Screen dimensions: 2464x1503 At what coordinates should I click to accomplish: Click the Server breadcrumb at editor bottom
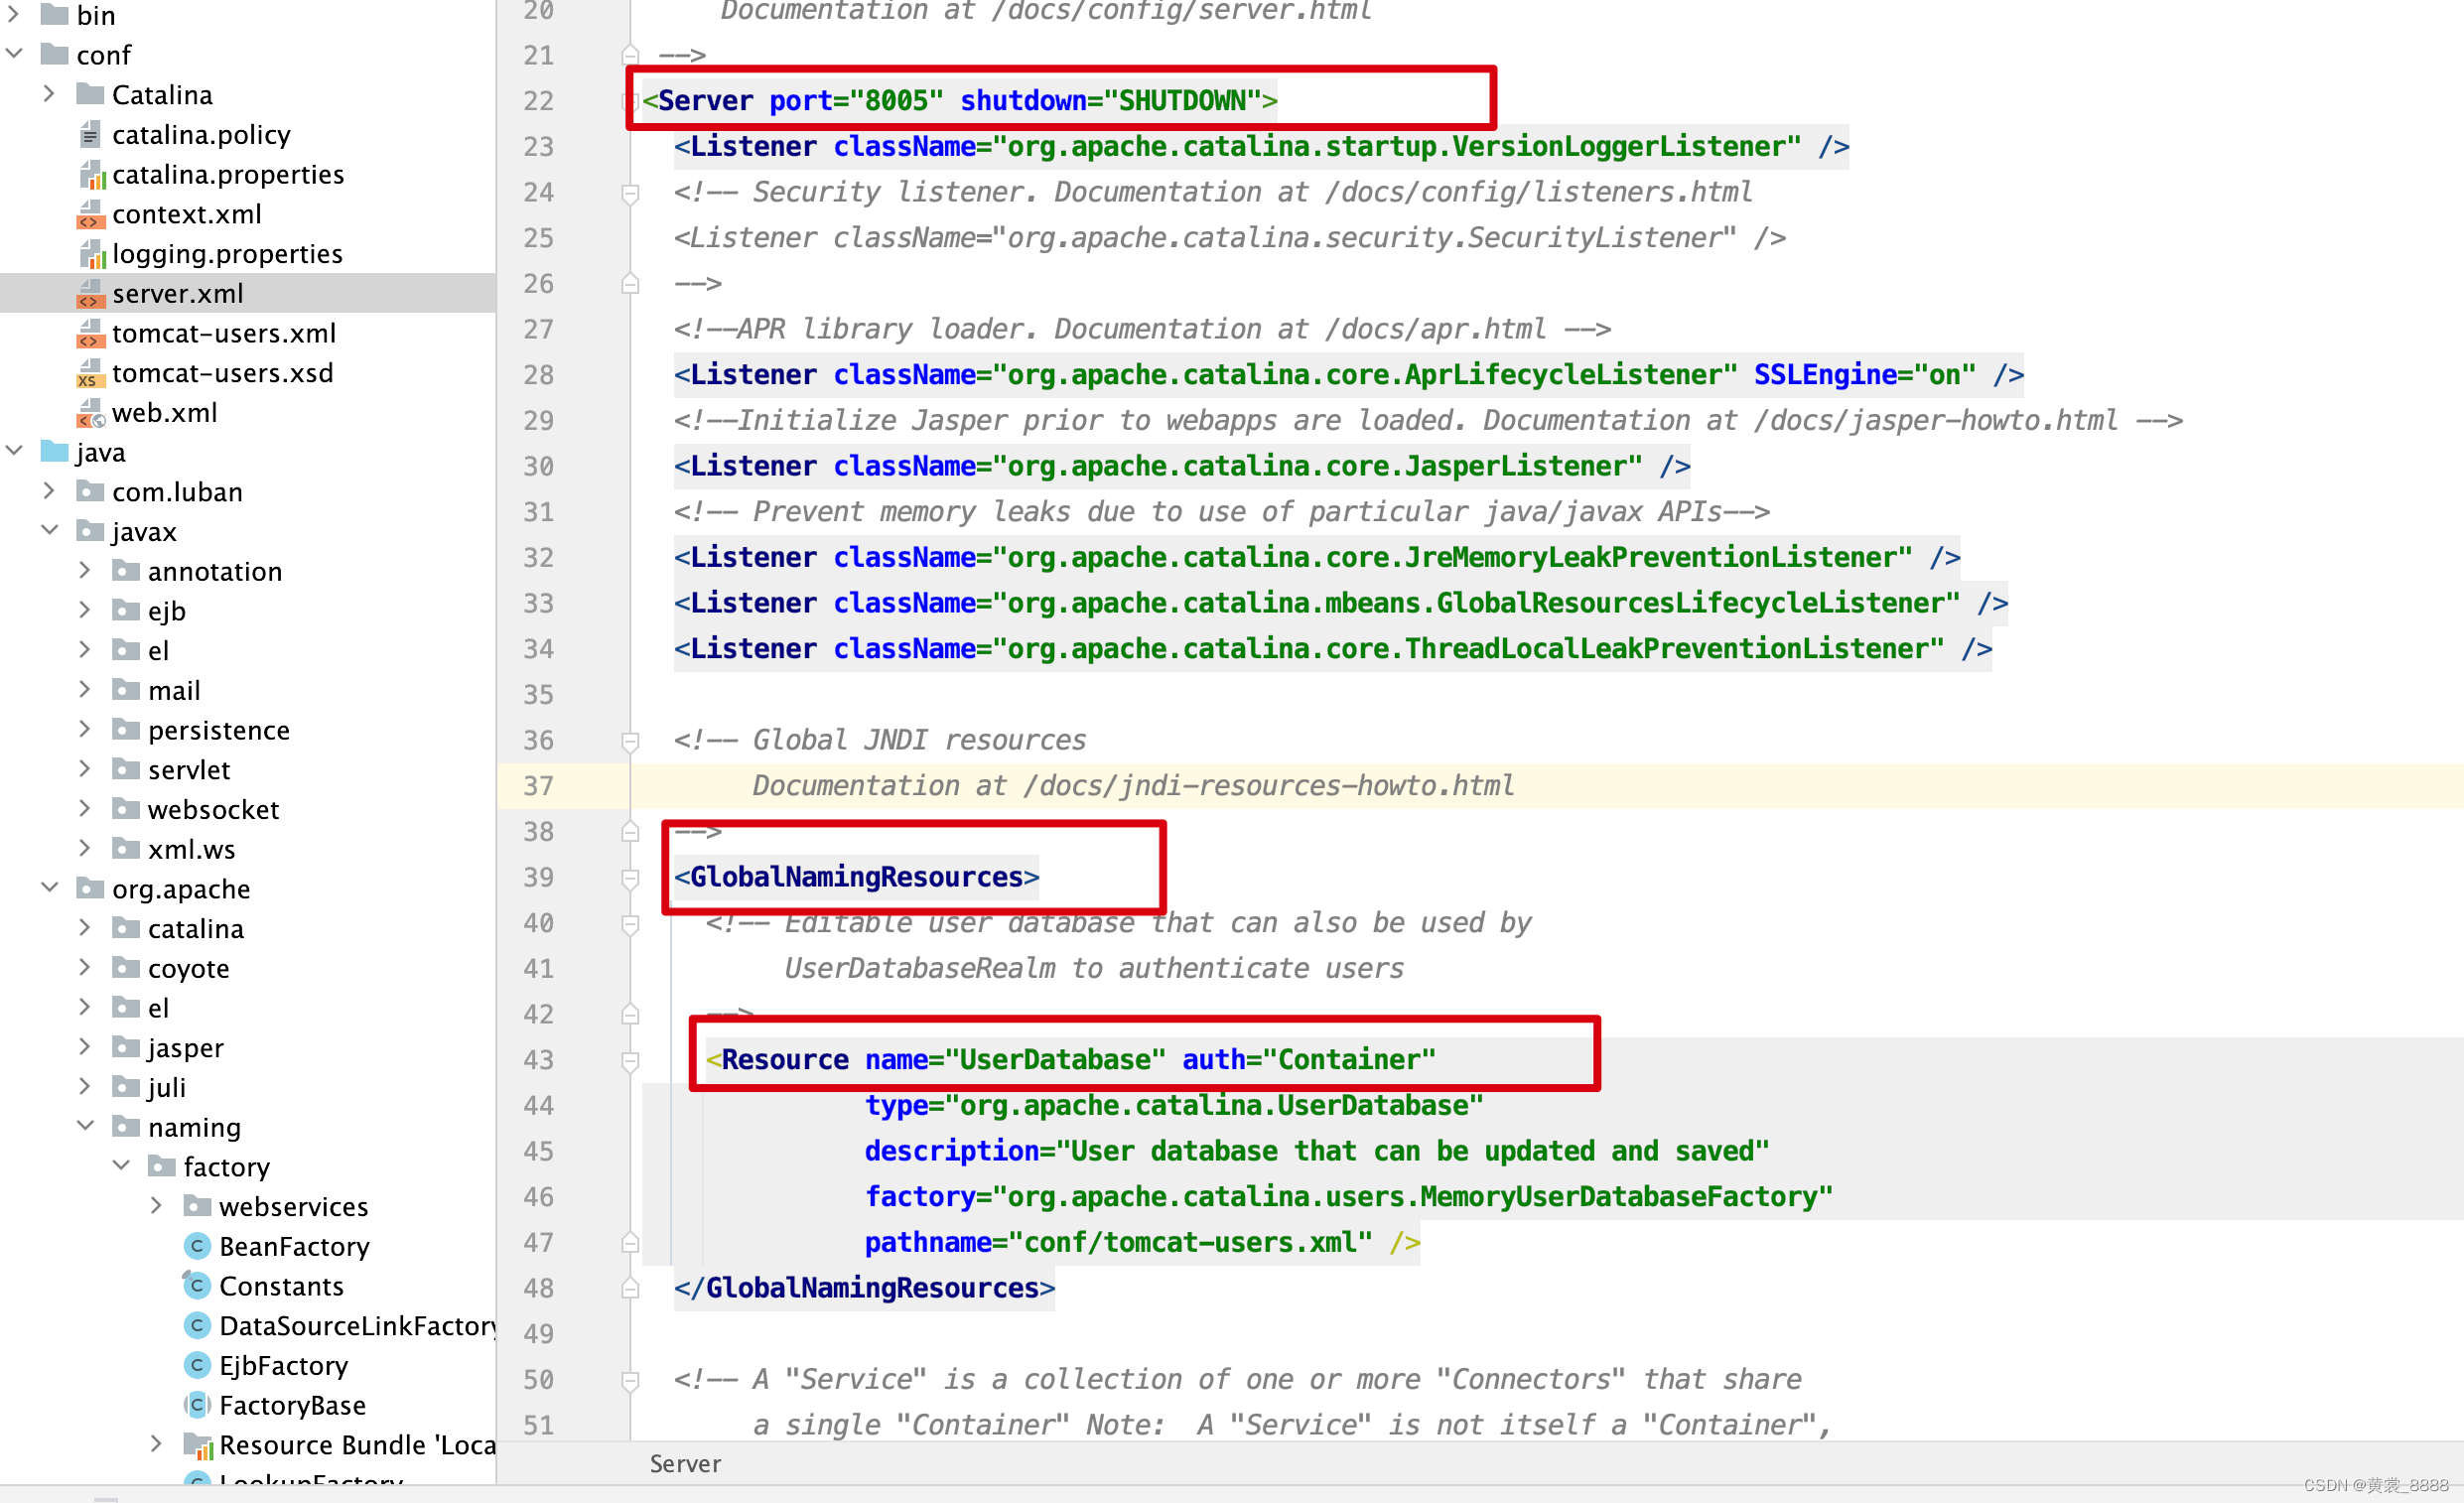coord(685,1463)
